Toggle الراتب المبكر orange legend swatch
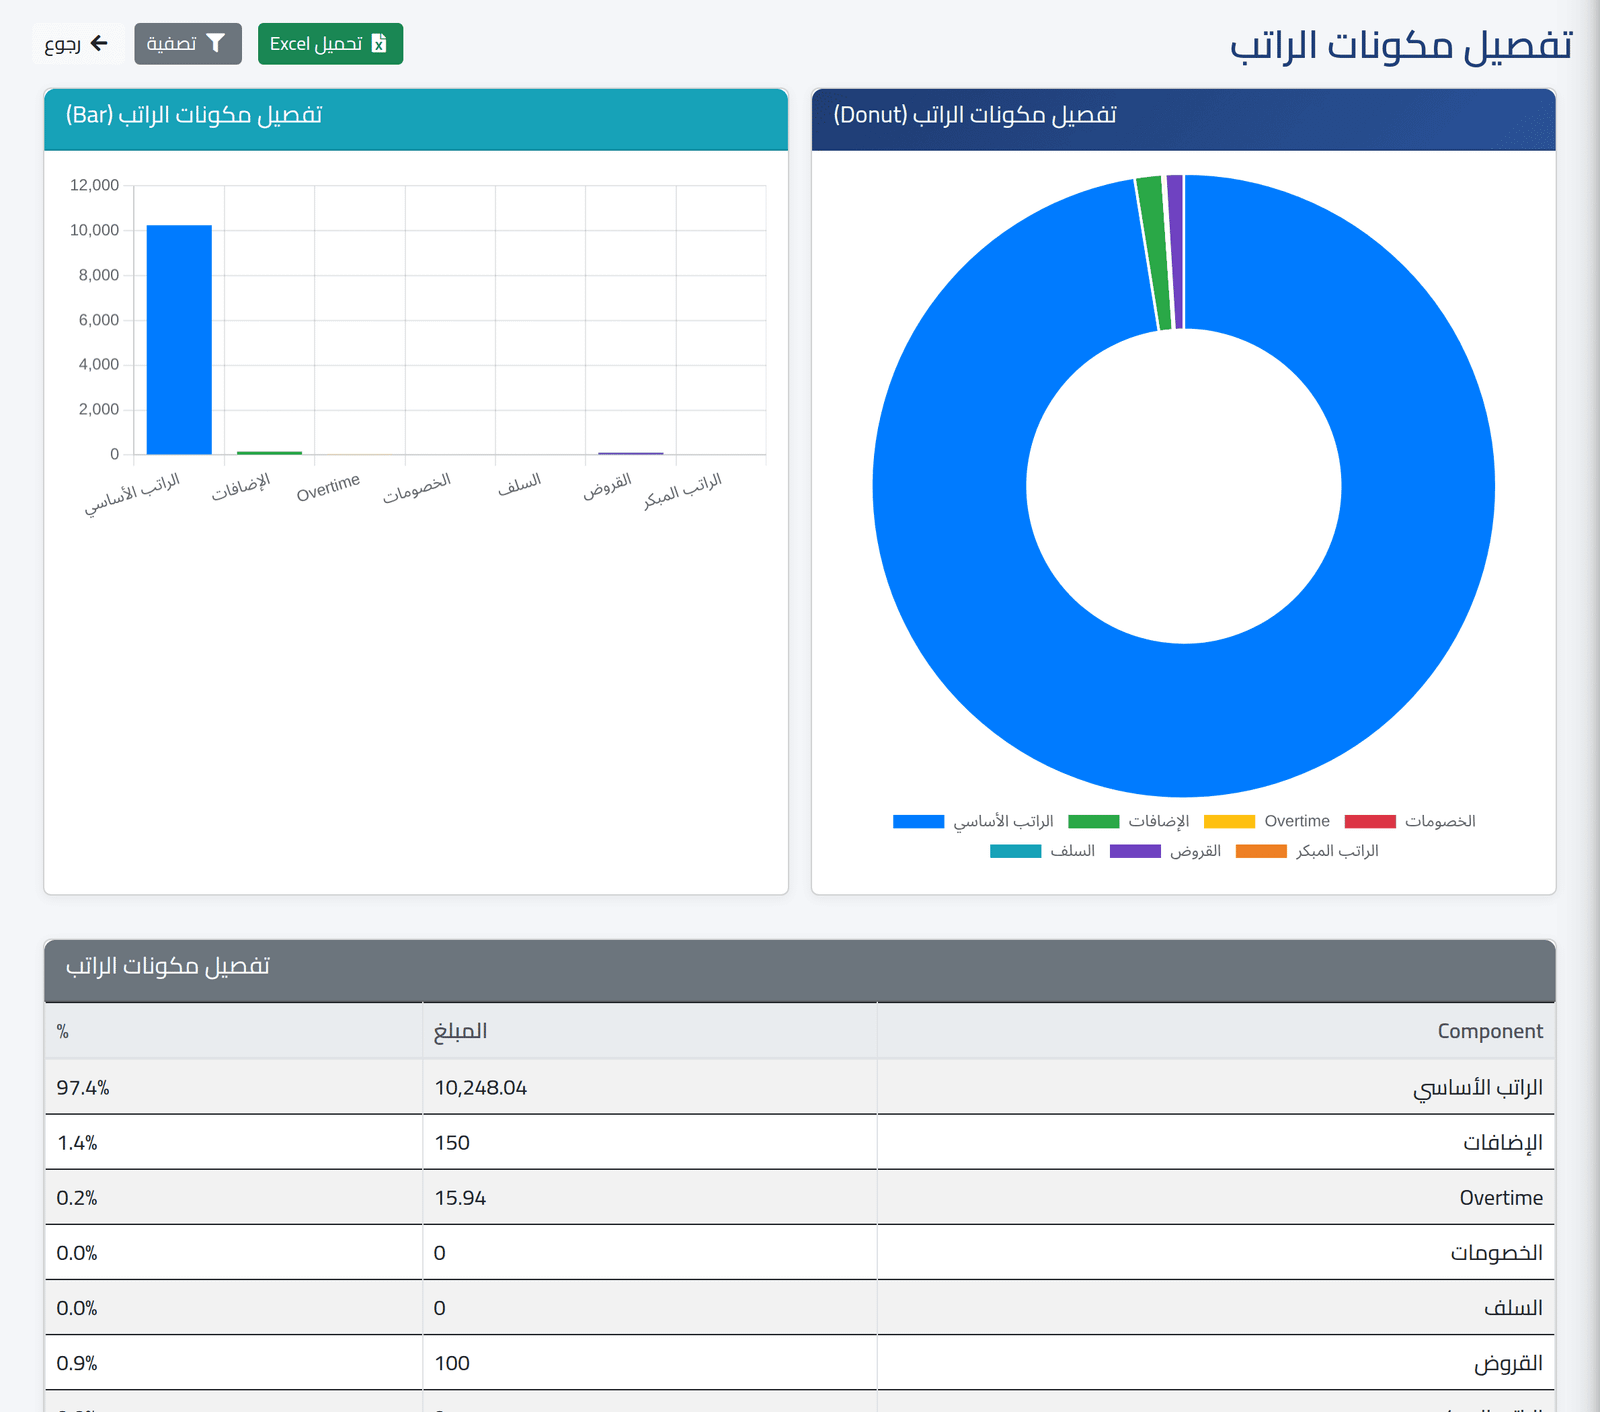1600x1412 pixels. point(1261,851)
